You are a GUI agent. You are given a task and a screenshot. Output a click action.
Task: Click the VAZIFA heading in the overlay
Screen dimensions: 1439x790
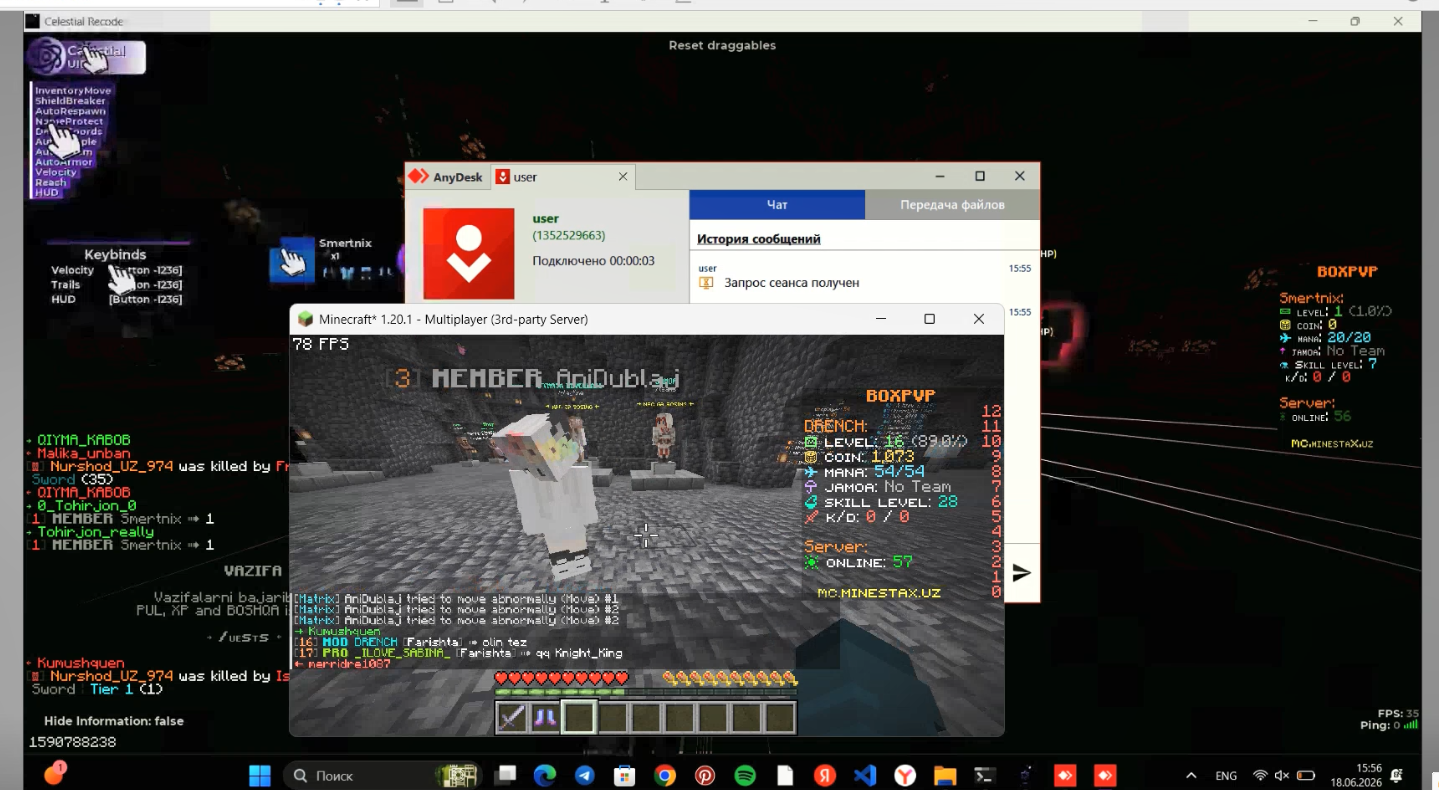point(252,571)
